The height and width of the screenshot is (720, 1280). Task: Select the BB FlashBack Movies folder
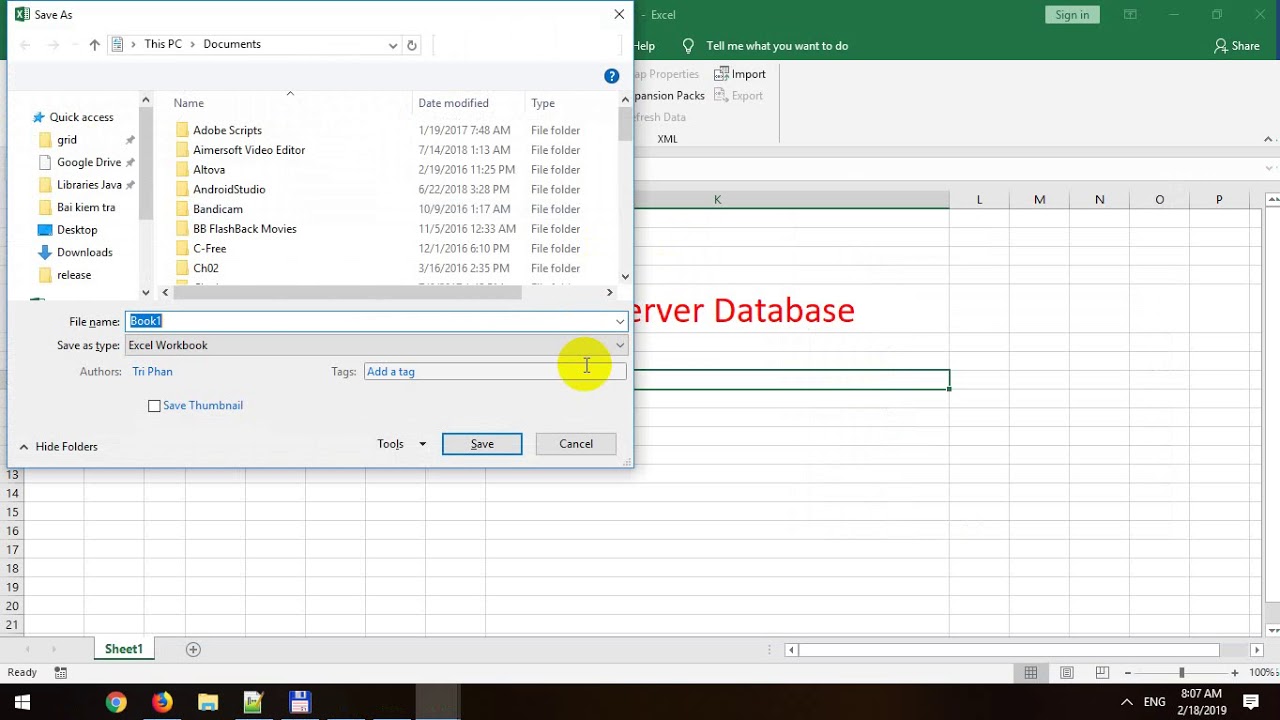[x=245, y=229]
